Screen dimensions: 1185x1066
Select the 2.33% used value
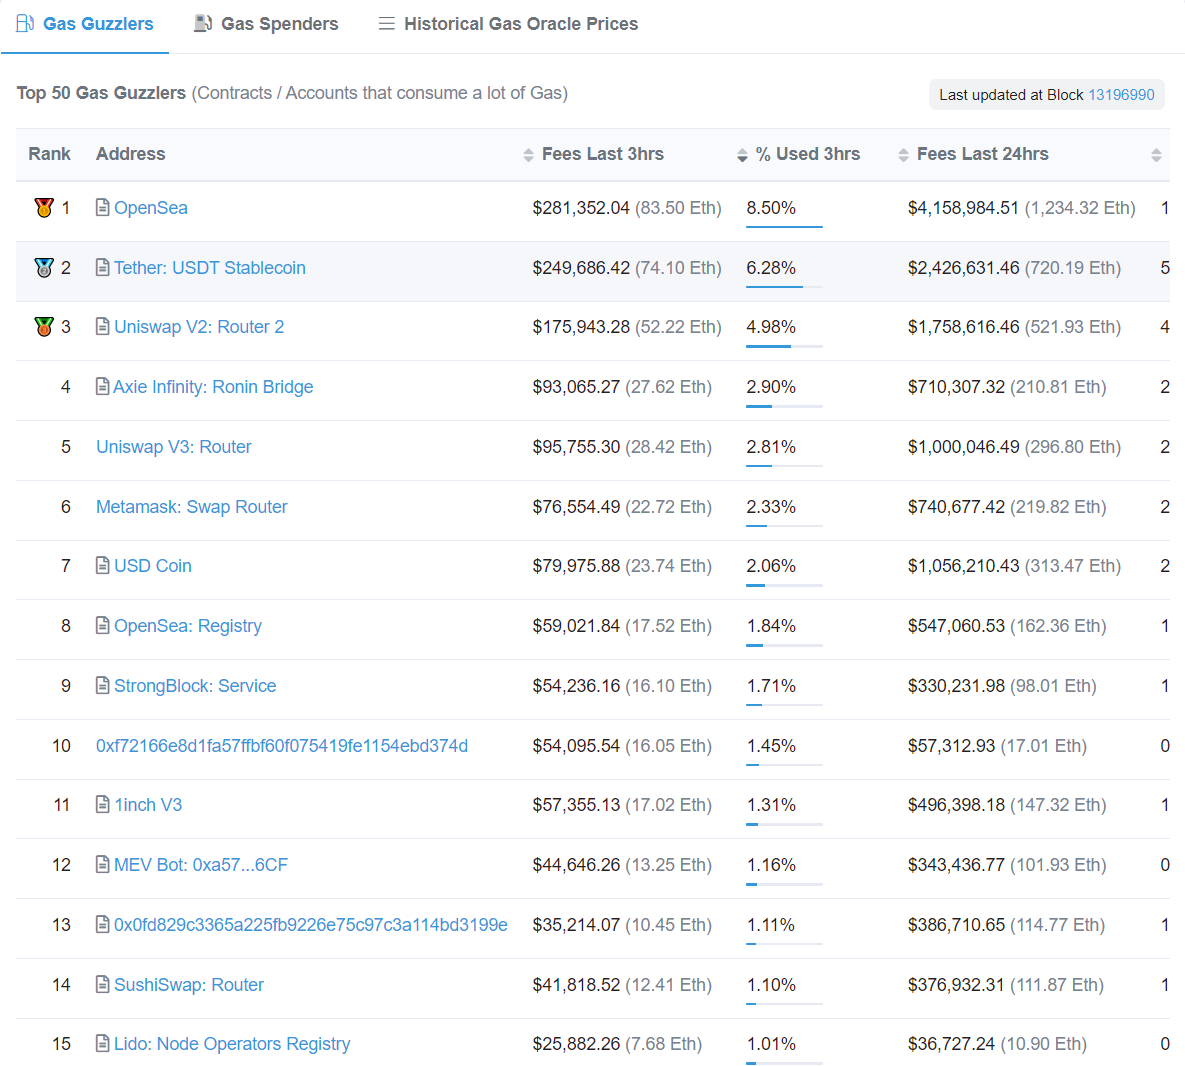(771, 507)
